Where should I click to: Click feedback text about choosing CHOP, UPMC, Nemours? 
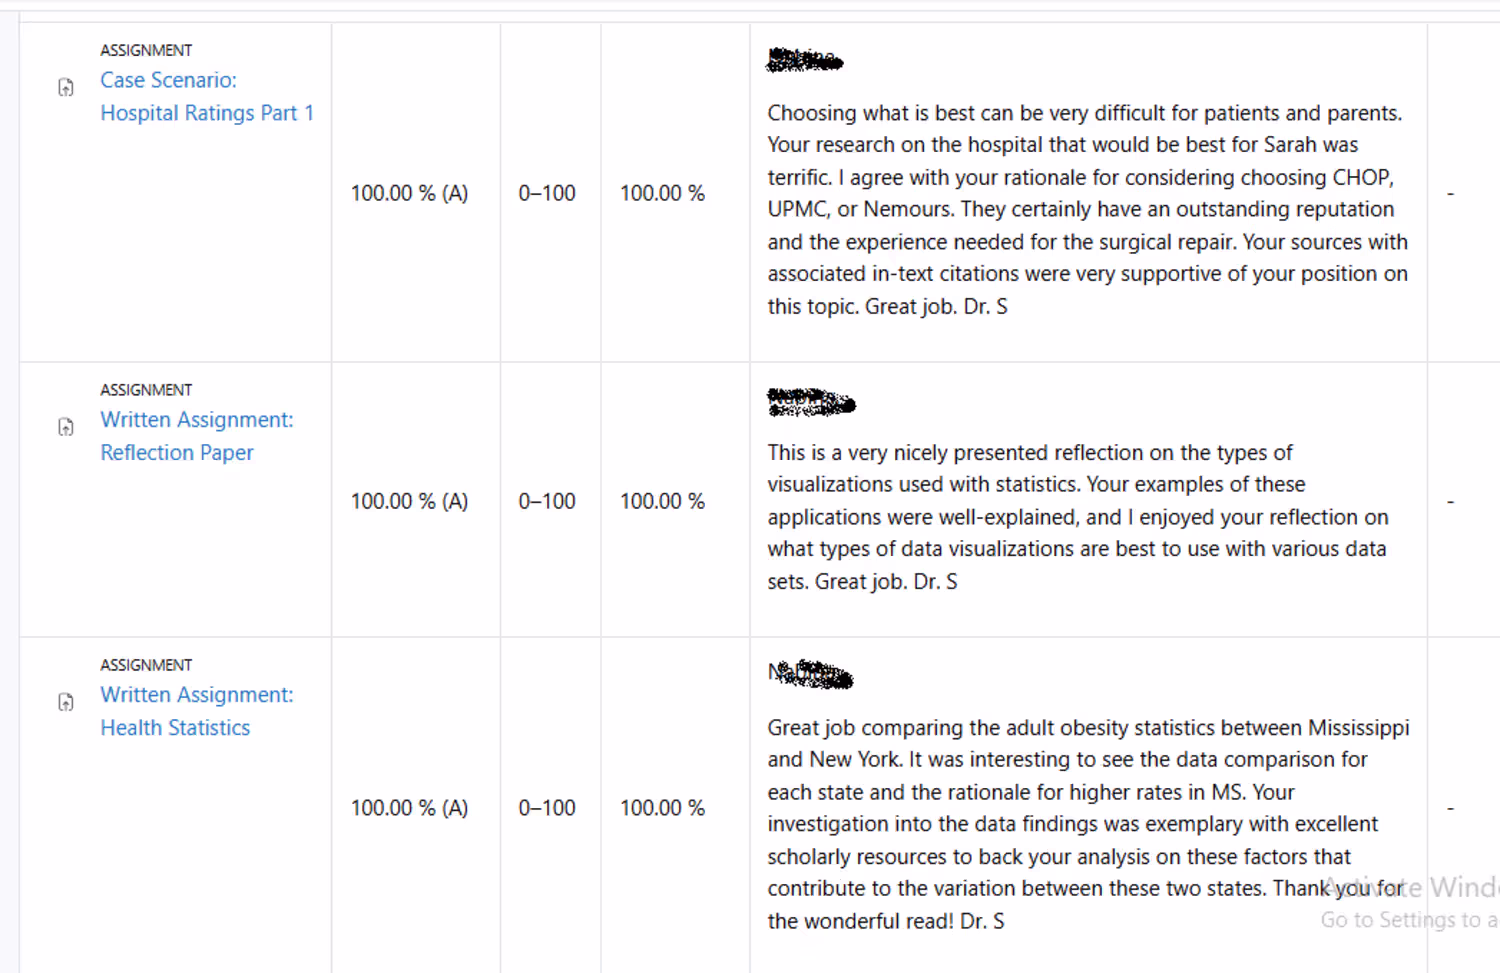[x=1088, y=209]
